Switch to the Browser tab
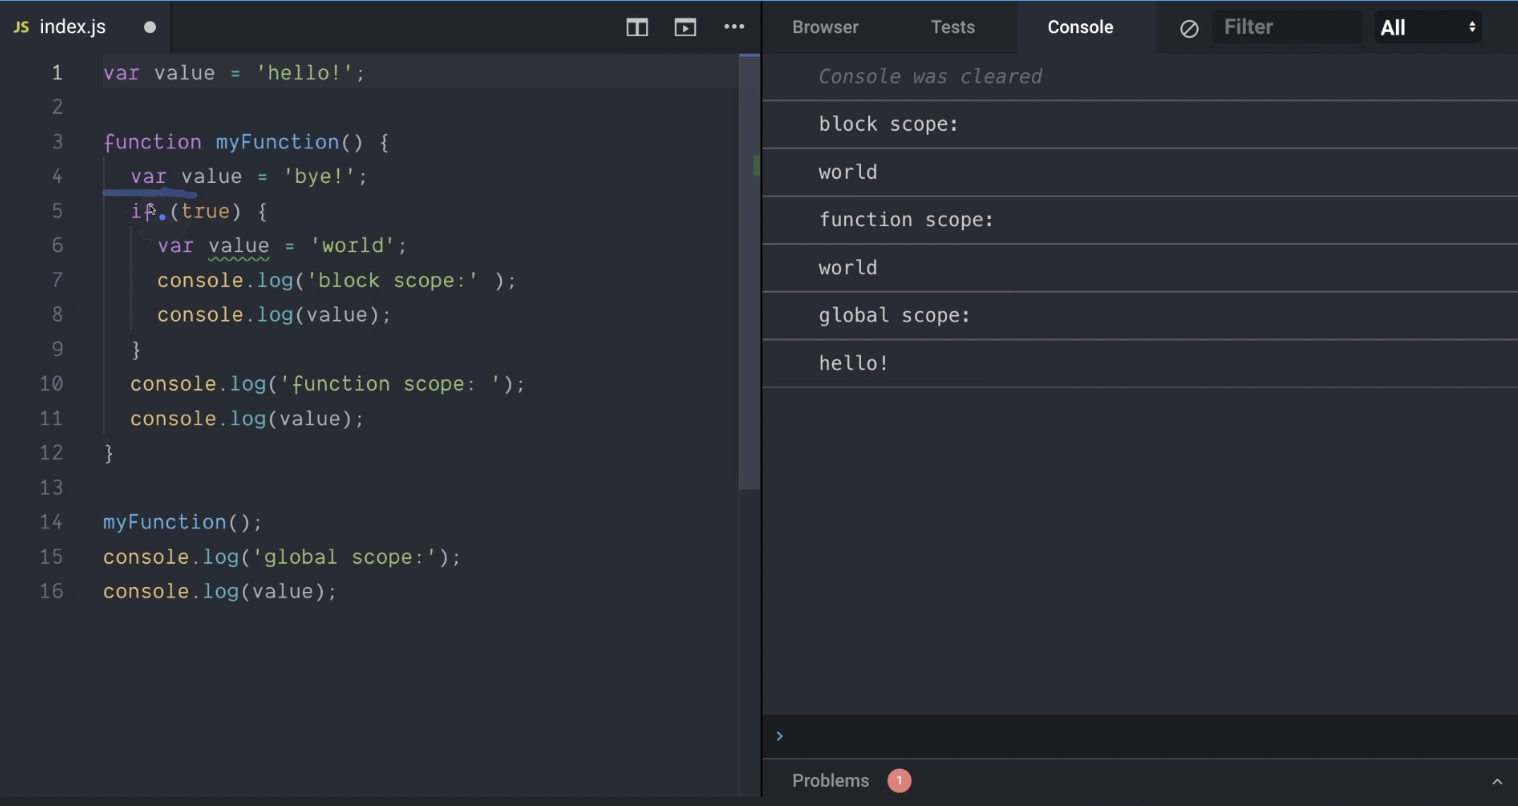Image resolution: width=1518 pixels, height=806 pixels. pyautogui.click(x=825, y=27)
